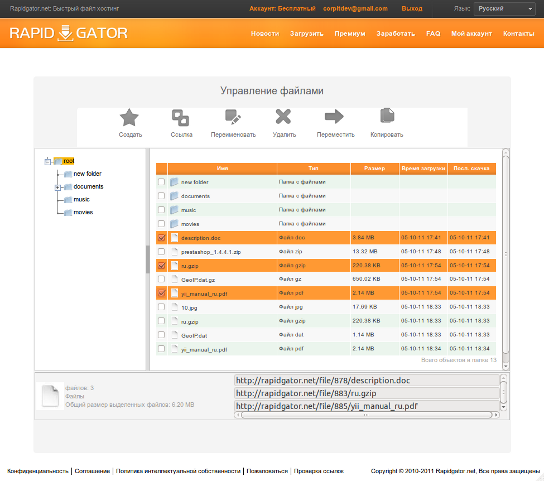Click the Переименовать rename icon
544x481 pixels.
pyautogui.click(x=233, y=117)
